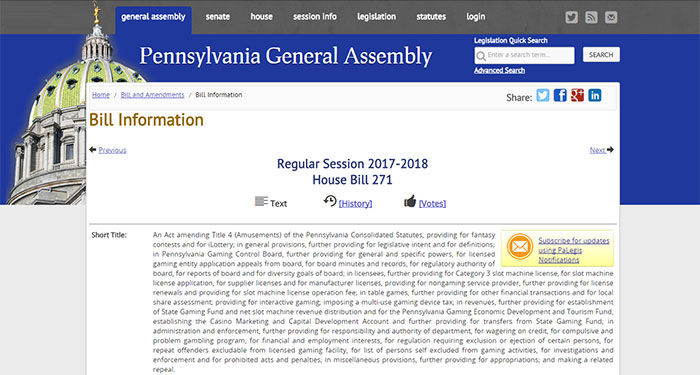The width and height of the screenshot is (700, 375).
Task: Click the Text label beside the lines icon
Action: point(278,204)
